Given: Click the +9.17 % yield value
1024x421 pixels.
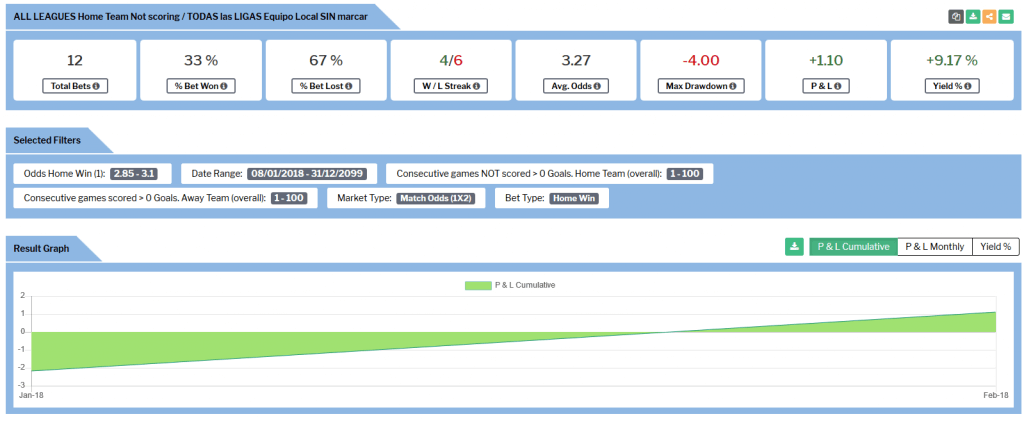Looking at the screenshot, I should point(952,60).
